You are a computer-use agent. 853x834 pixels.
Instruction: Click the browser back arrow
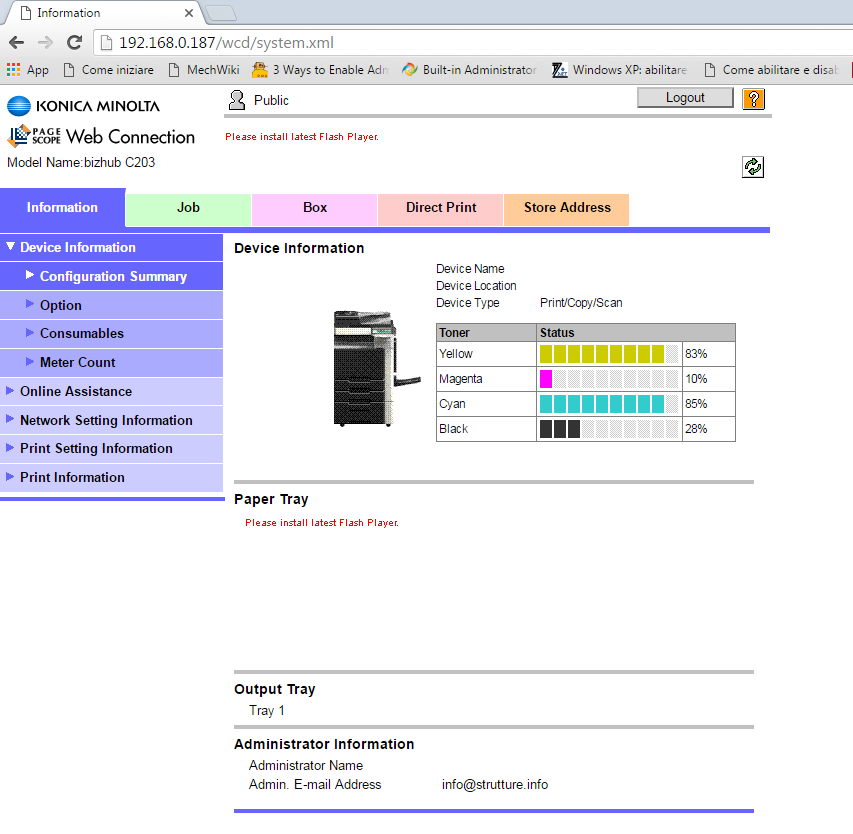point(16,42)
